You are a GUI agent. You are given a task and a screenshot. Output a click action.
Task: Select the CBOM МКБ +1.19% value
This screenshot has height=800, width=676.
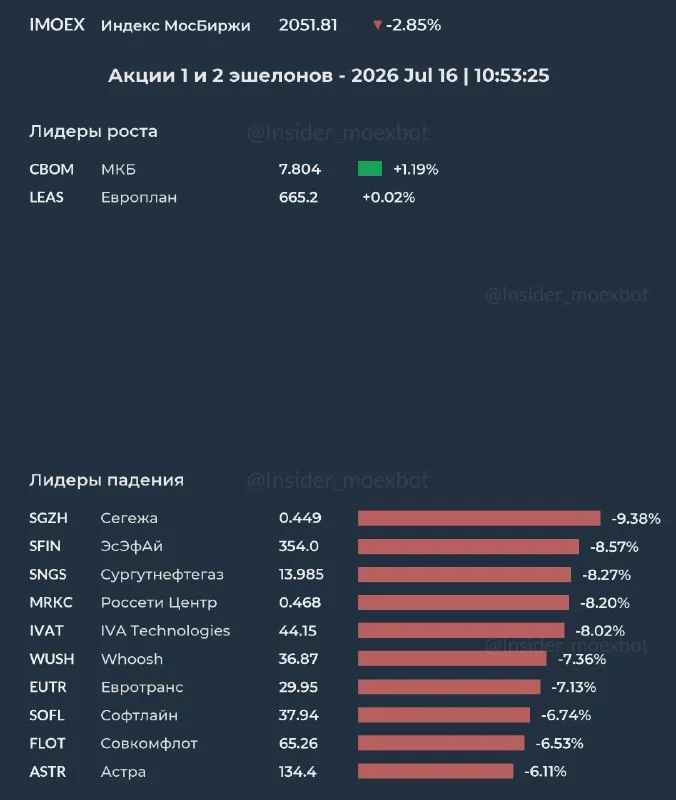tap(416, 169)
